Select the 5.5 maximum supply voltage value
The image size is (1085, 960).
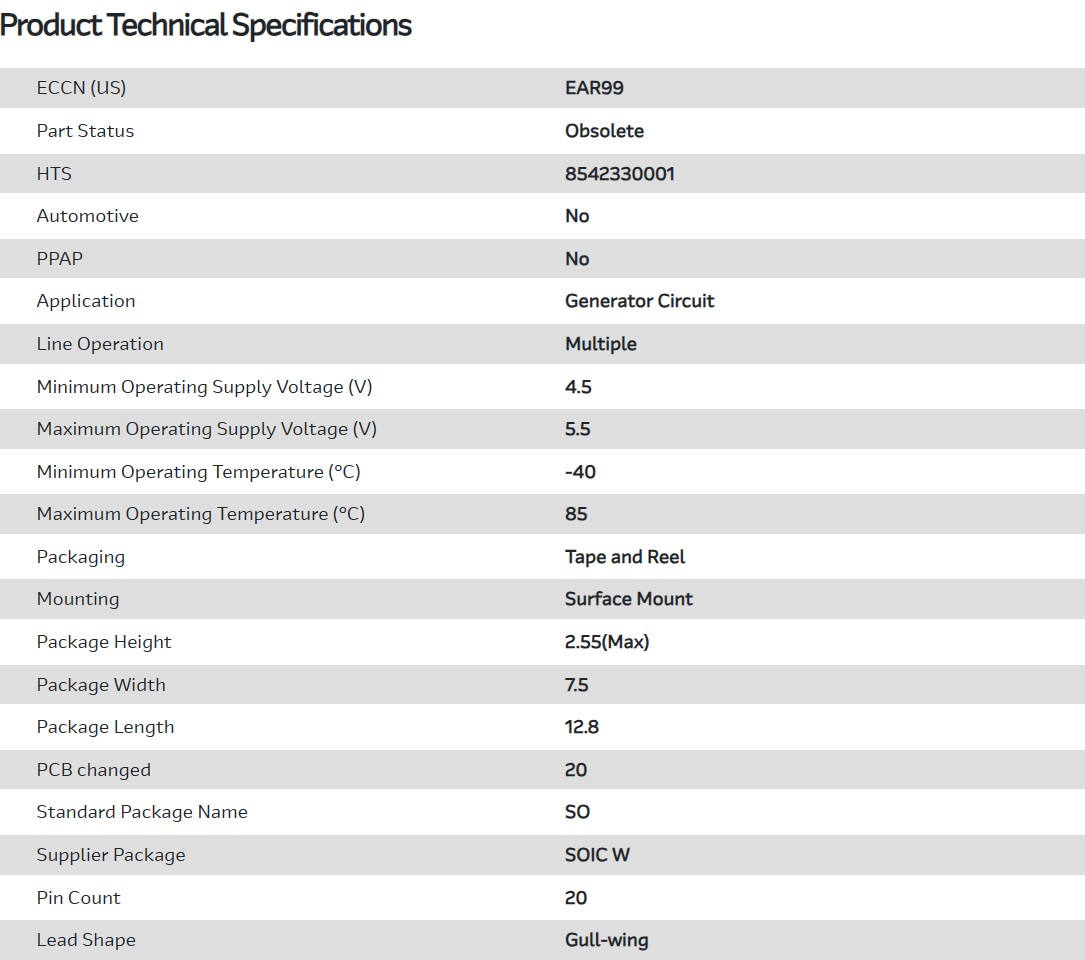577,429
